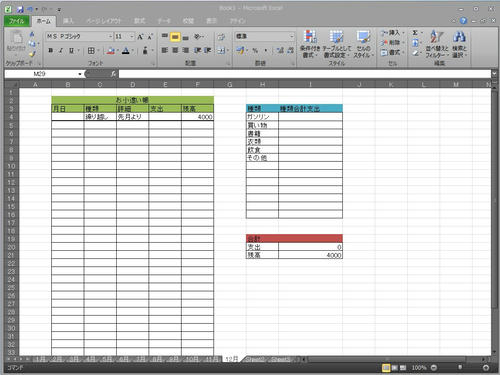Apply the Font Color A swatch

(126, 51)
